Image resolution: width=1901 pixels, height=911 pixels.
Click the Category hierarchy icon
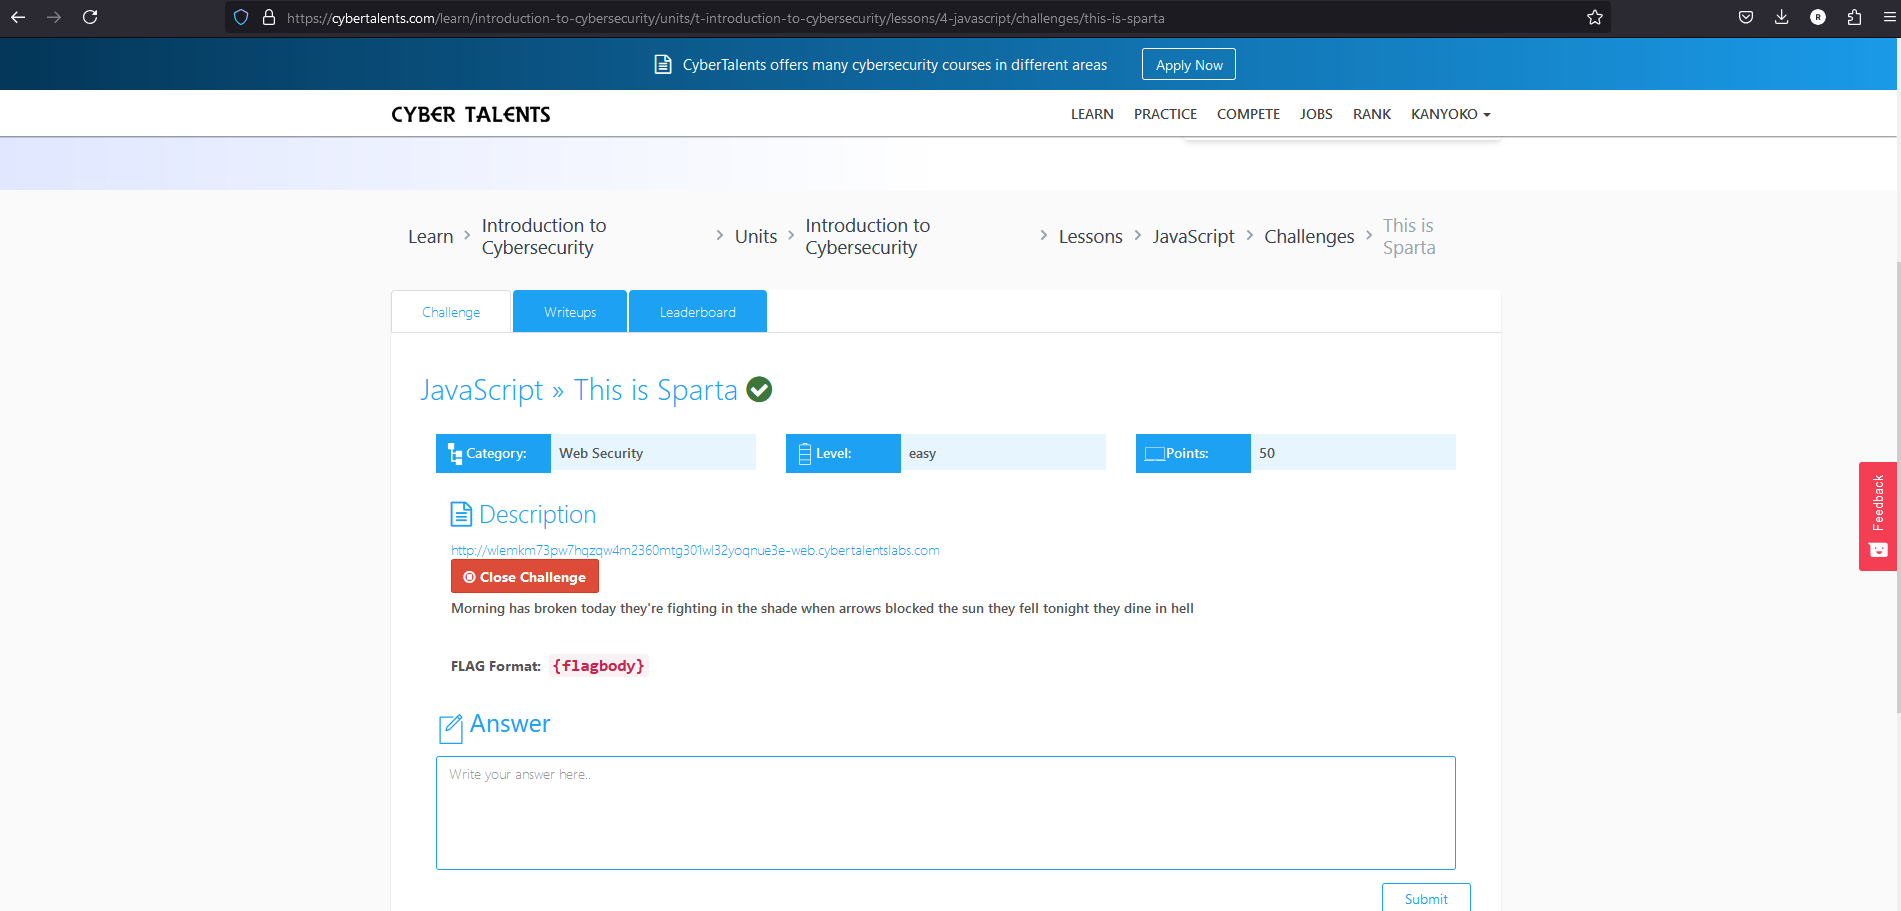click(455, 454)
